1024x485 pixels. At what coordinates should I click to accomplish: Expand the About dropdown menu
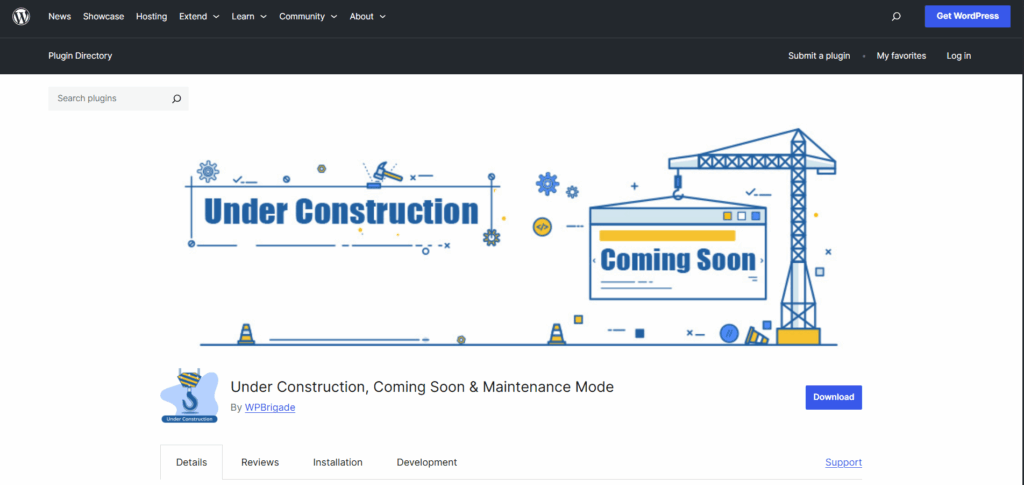tap(368, 16)
